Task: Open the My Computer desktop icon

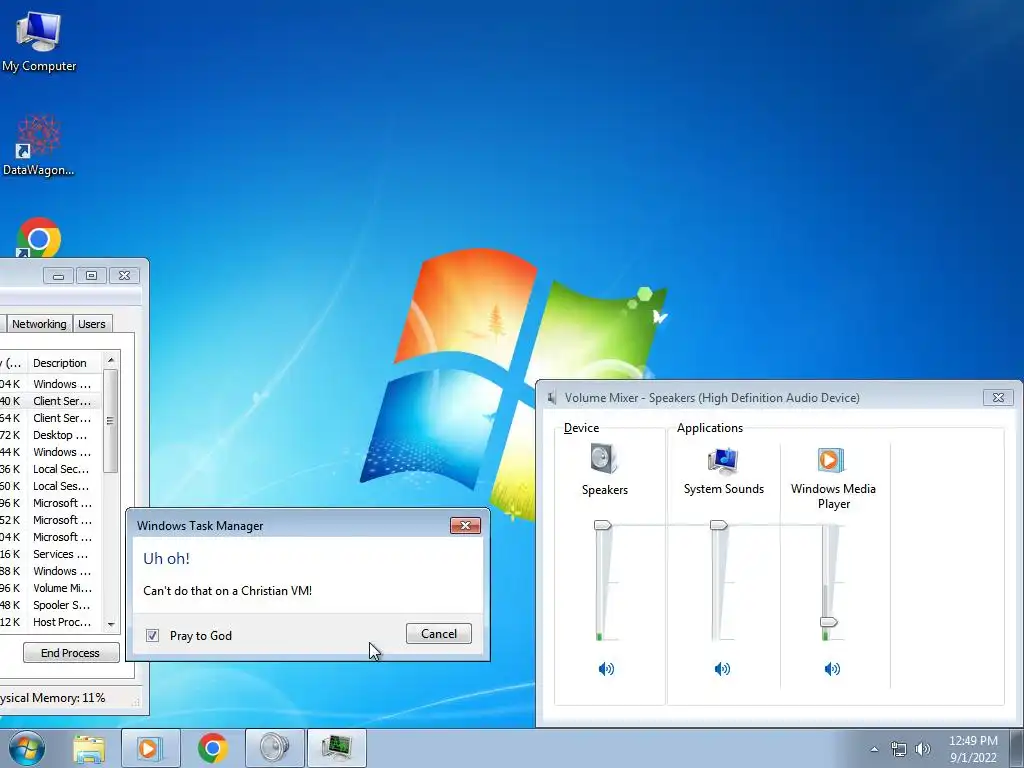Action: (39, 40)
